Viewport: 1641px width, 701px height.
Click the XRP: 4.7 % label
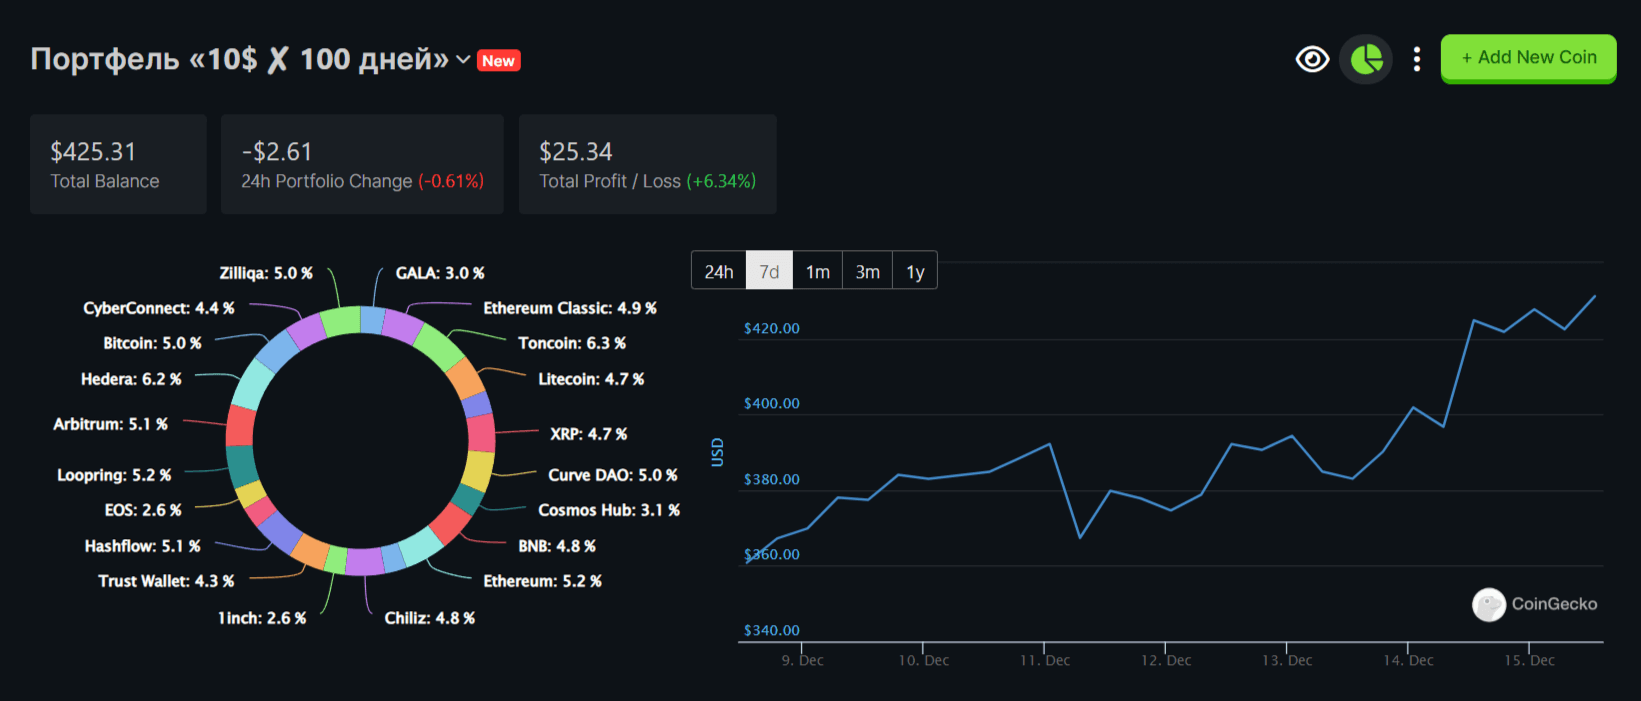(589, 434)
